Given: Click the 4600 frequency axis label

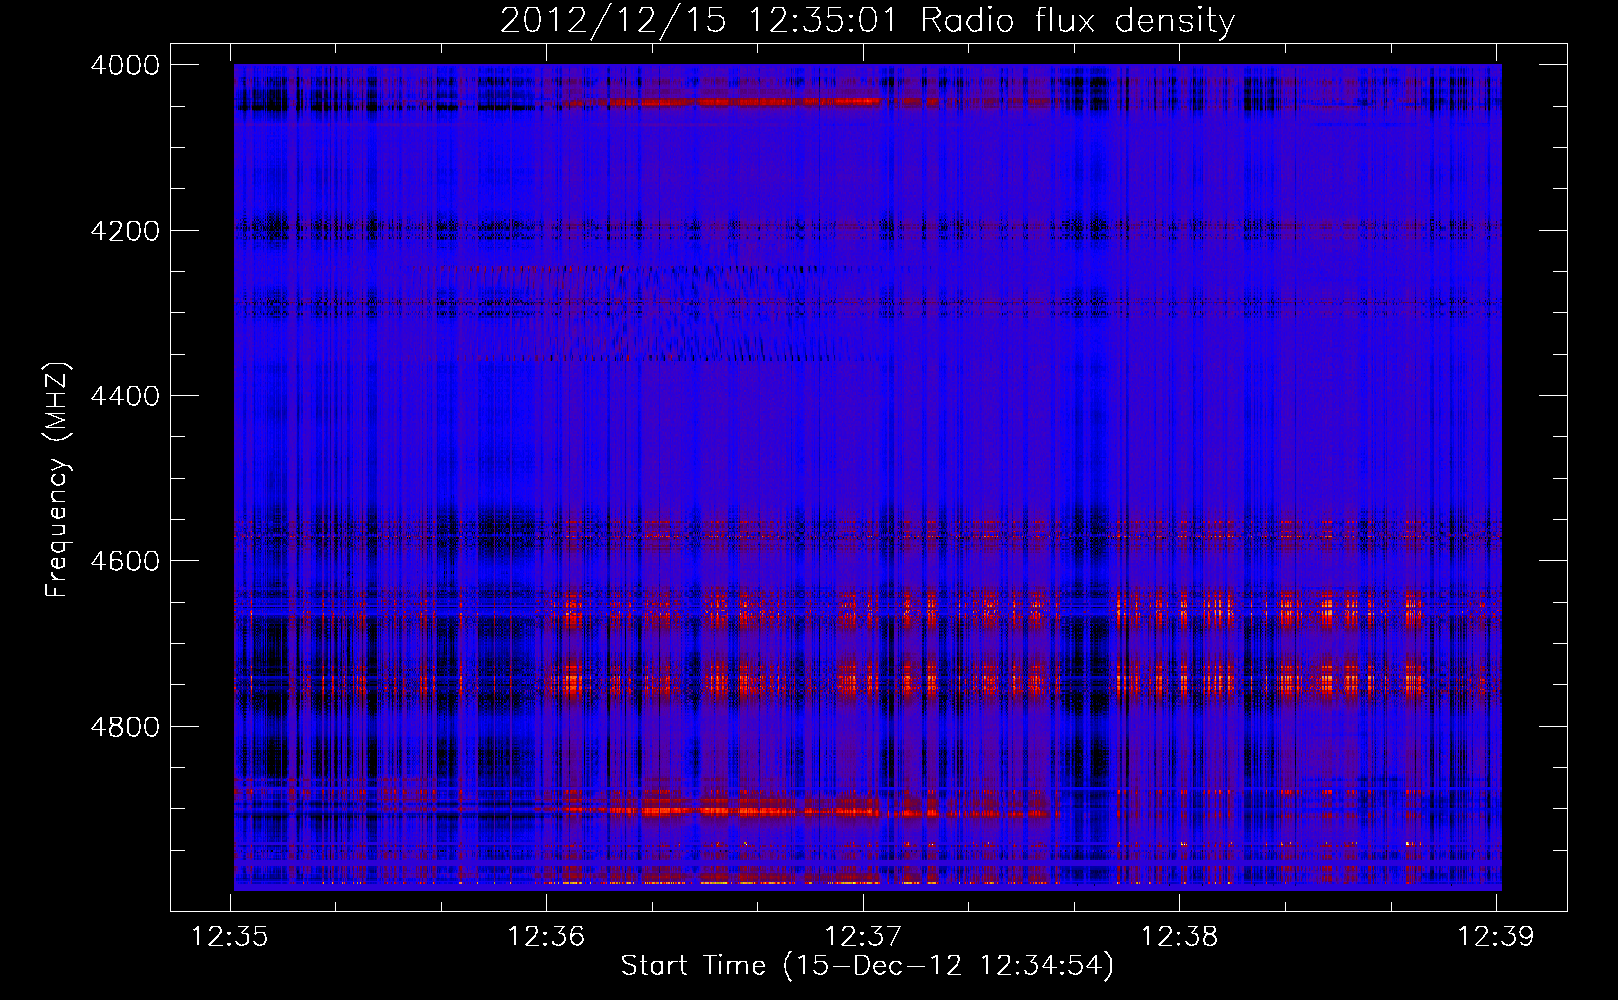Looking at the screenshot, I should click(125, 561).
